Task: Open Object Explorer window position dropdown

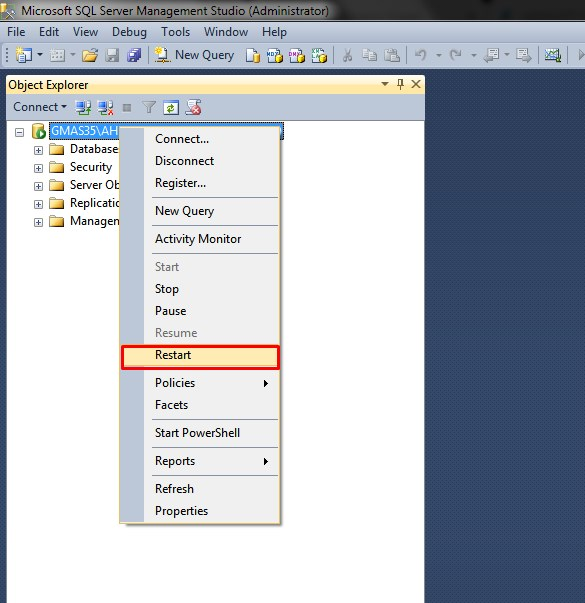Action: pyautogui.click(x=385, y=84)
